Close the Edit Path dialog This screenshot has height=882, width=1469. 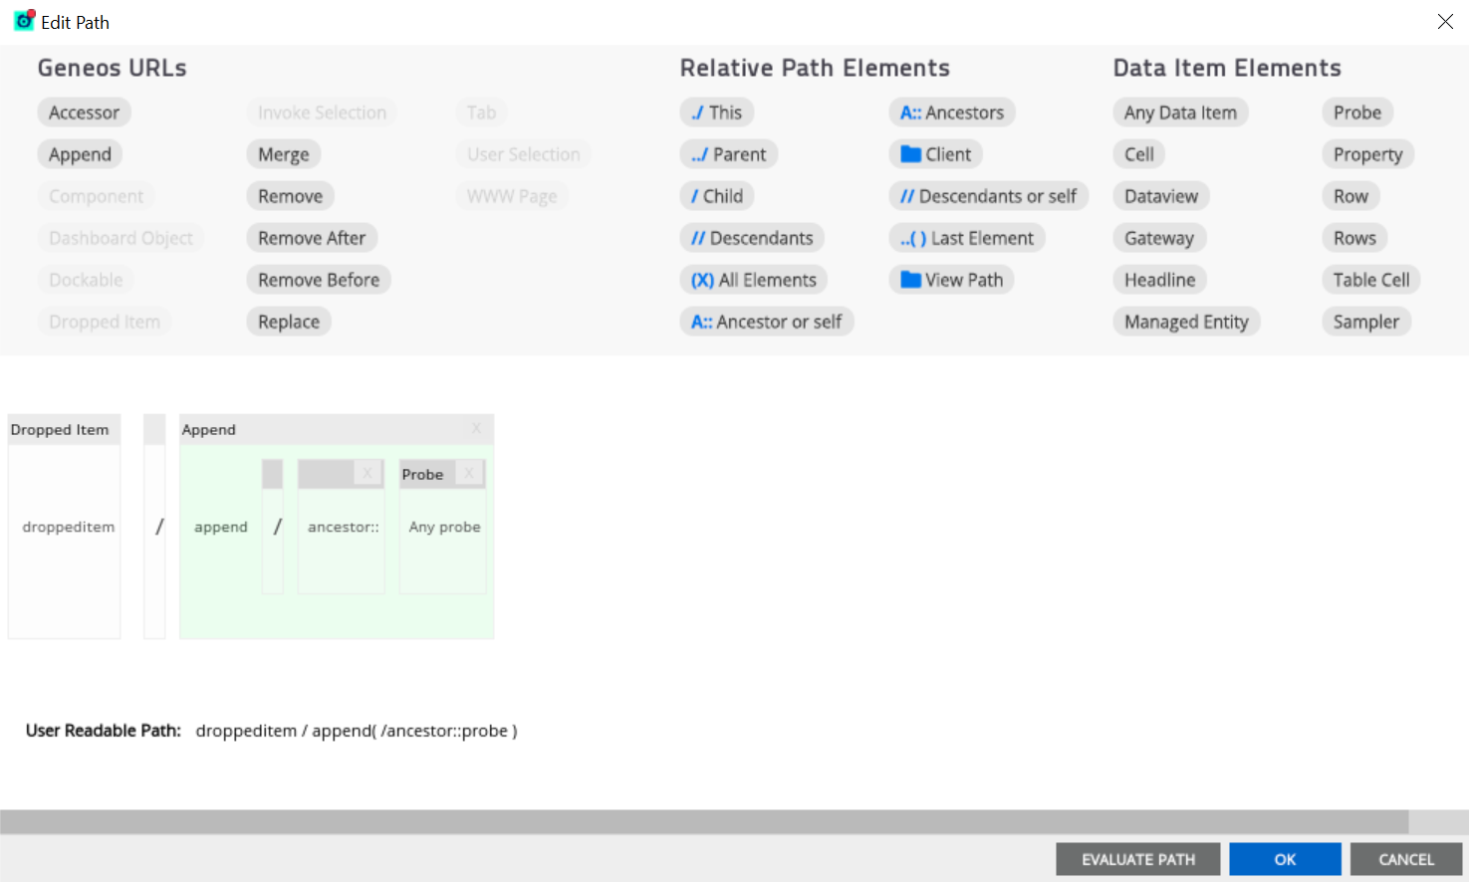1445,21
